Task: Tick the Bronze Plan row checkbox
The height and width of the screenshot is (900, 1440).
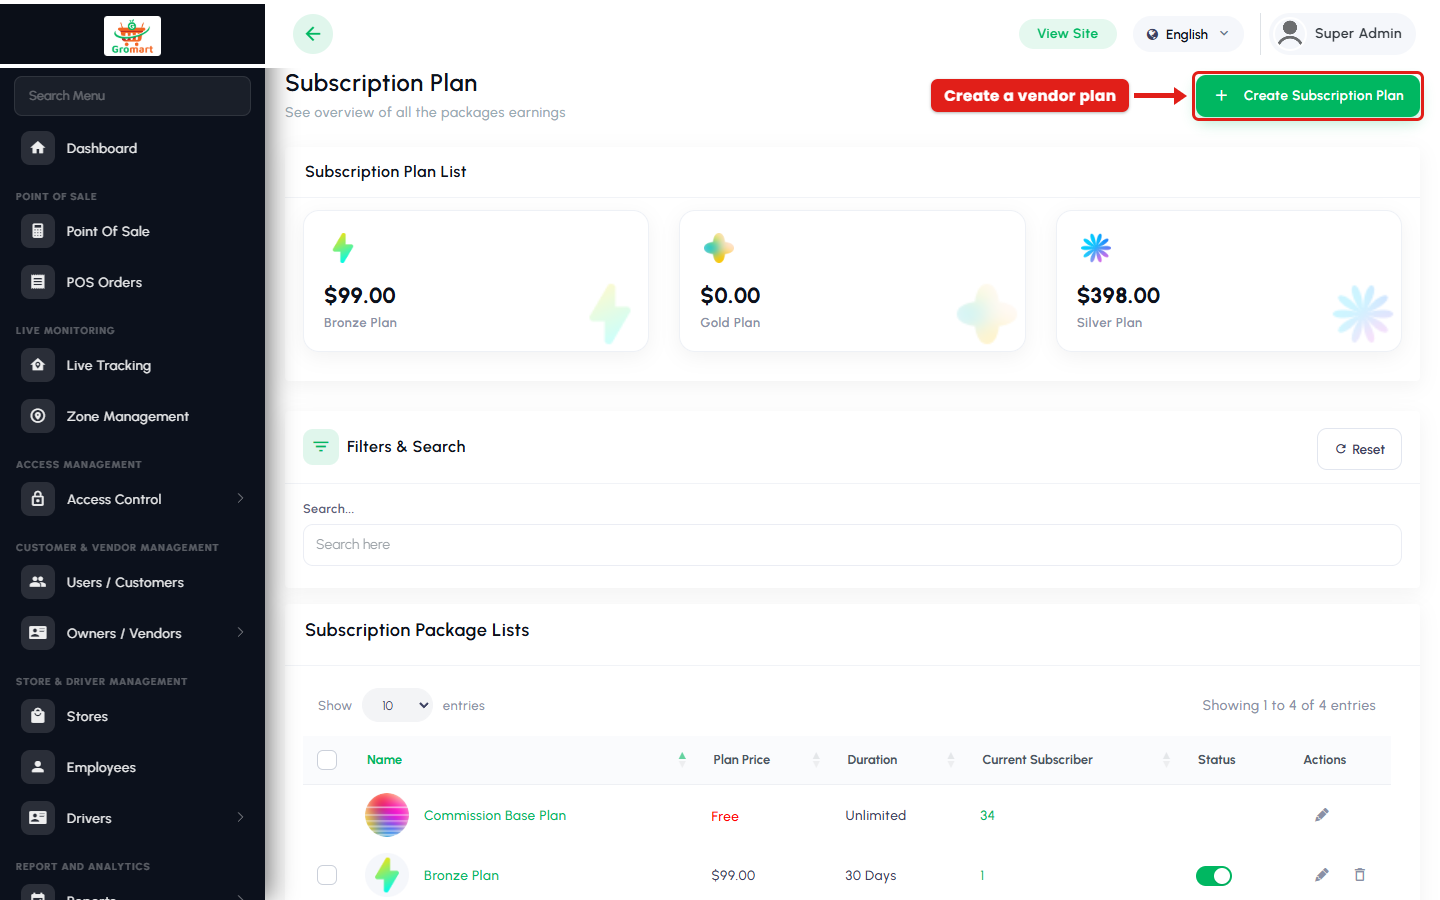Action: 327,875
